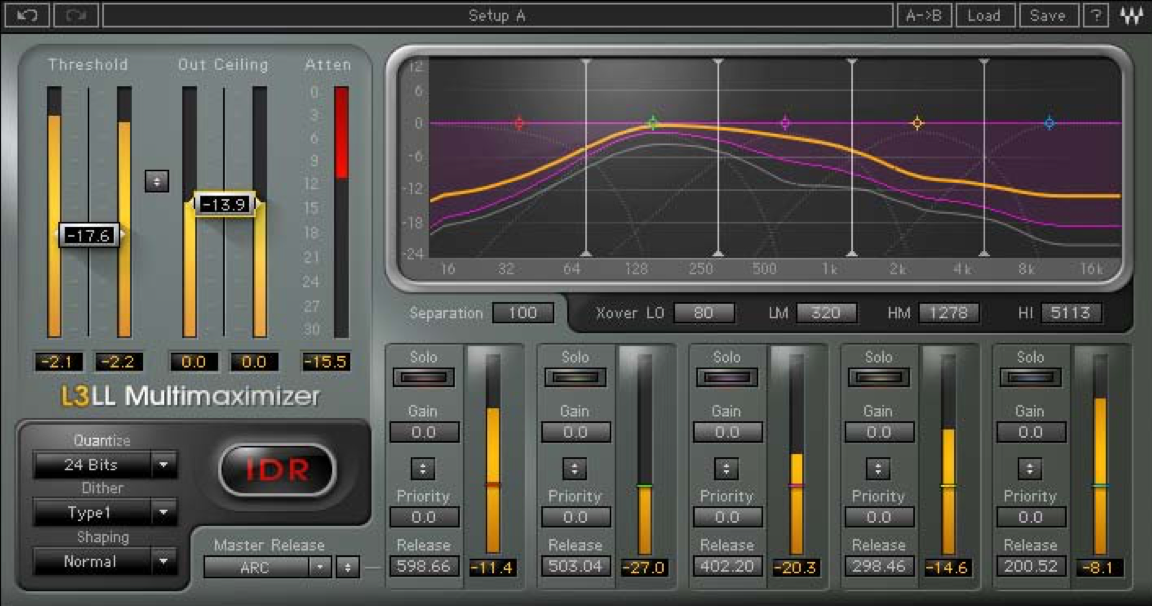The height and width of the screenshot is (606, 1152).
Task: Solo the highest frequency band
Action: 1029,376
